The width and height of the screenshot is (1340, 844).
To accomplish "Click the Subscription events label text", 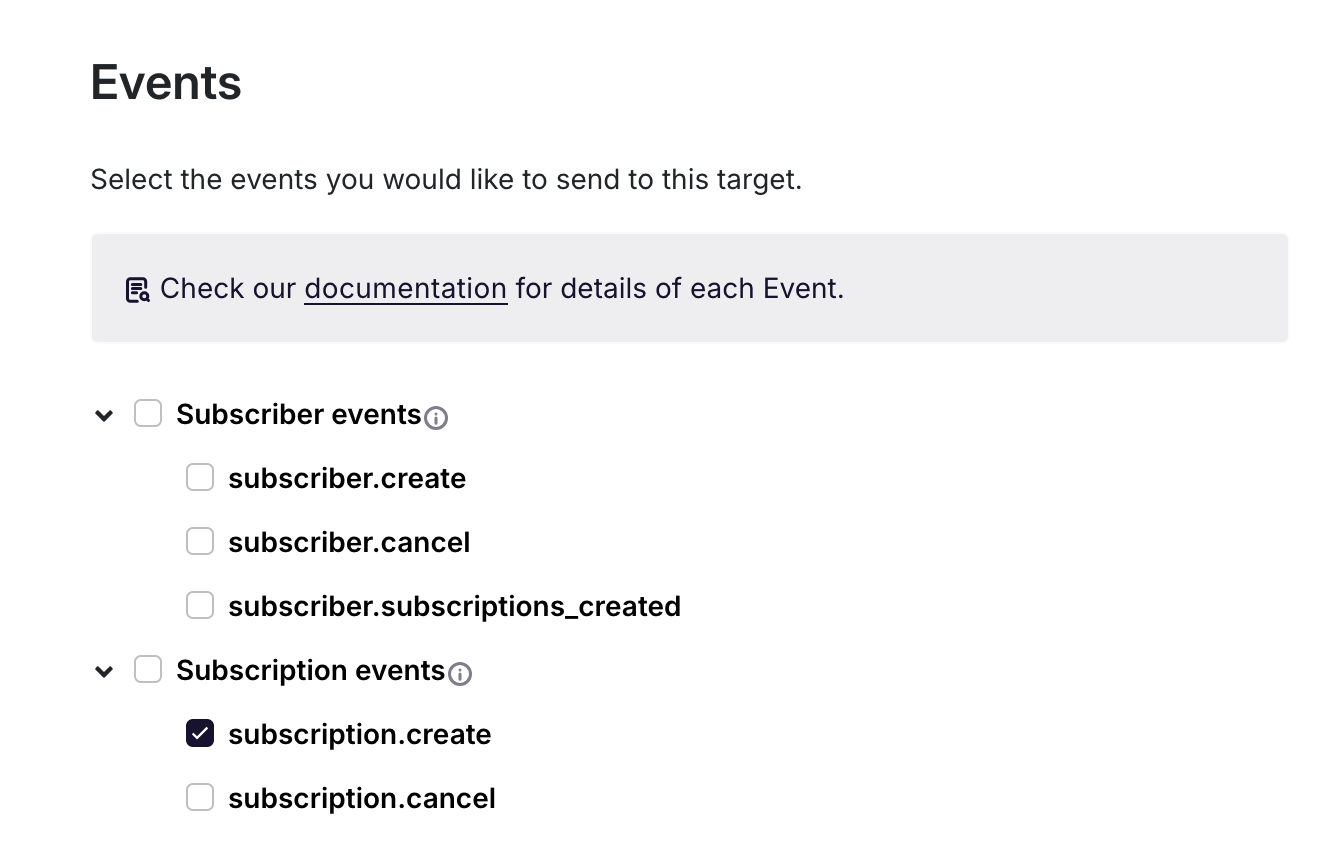I will tap(311, 669).
